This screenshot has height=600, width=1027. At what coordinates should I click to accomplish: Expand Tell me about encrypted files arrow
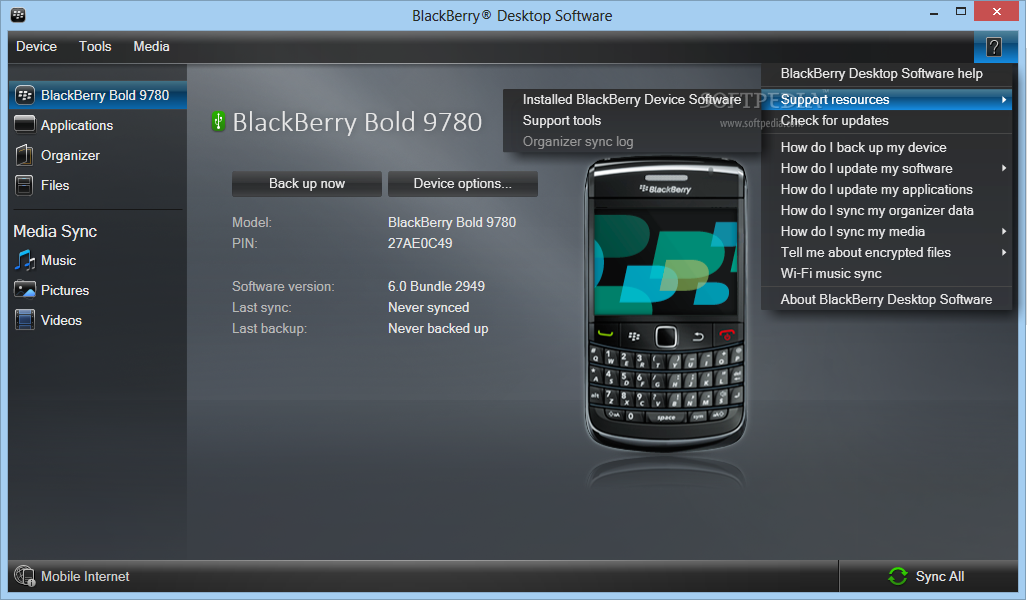point(1003,252)
